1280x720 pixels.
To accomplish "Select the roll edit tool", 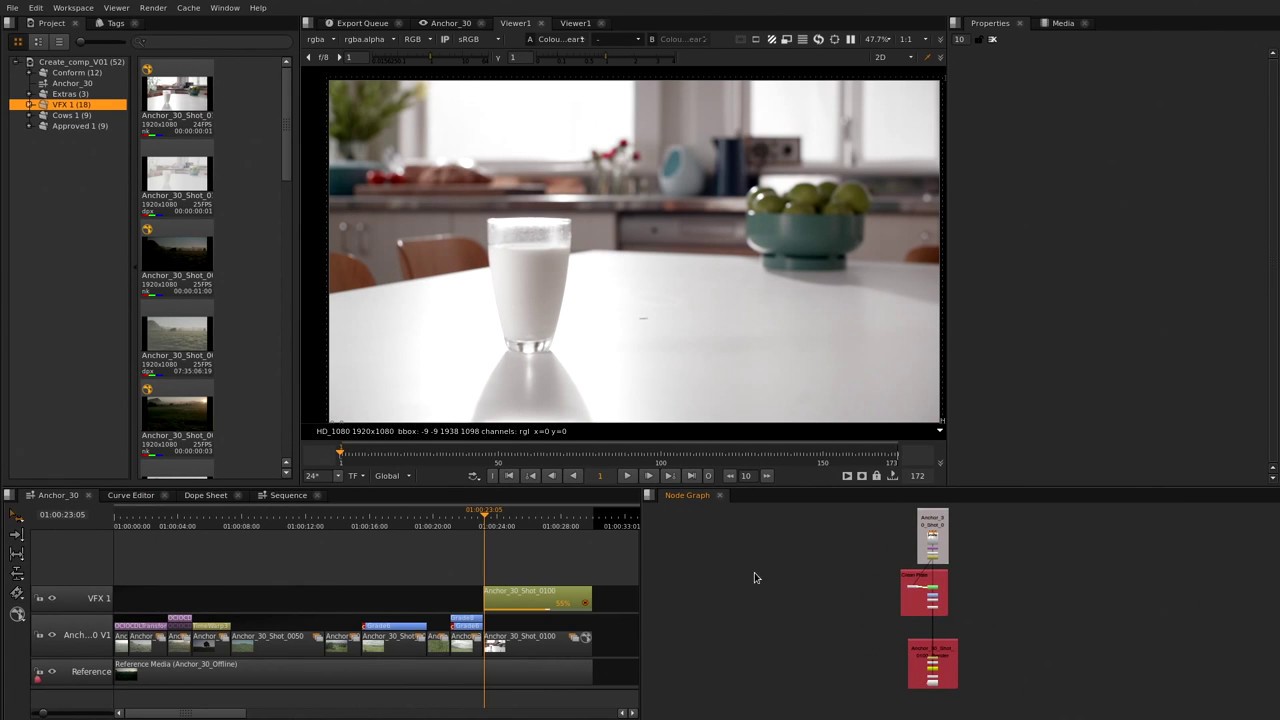I will (16, 573).
